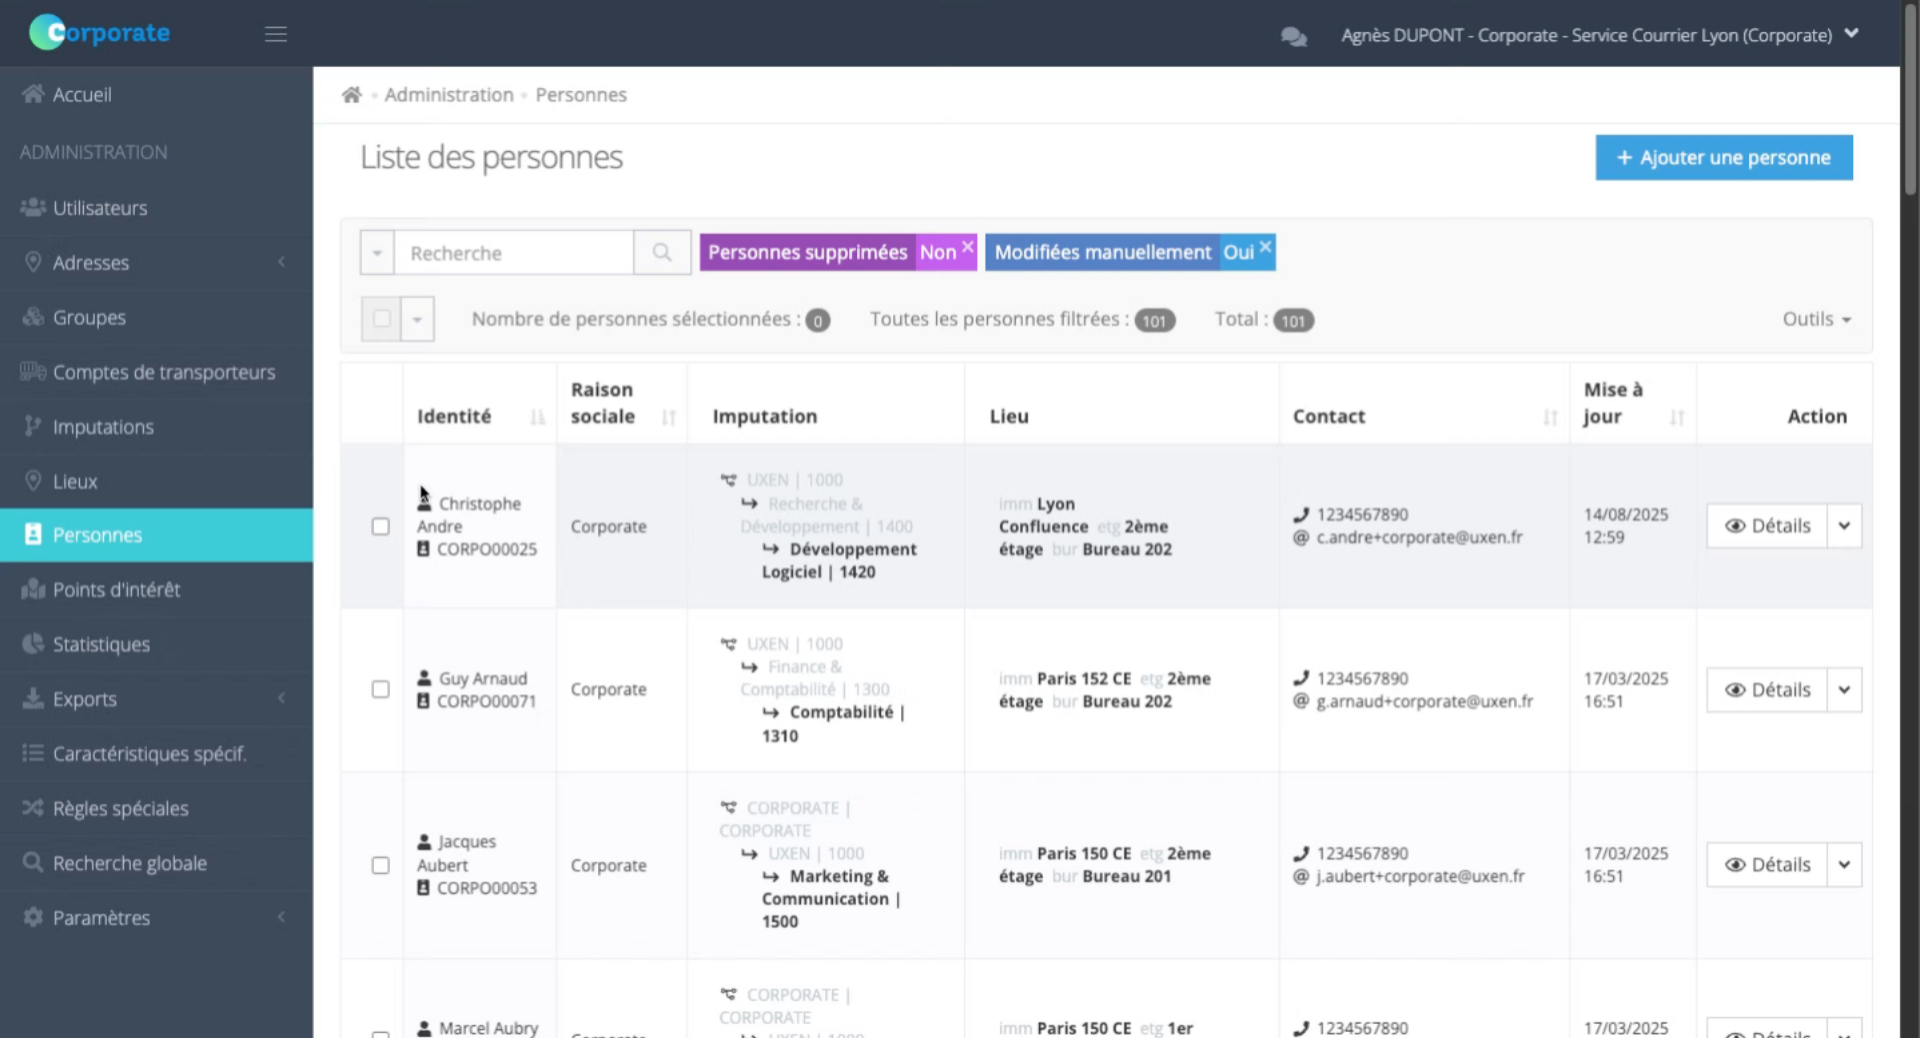1920x1038 pixels.
Task: Open Agnès DUPONT user account menu
Action: (1600, 35)
